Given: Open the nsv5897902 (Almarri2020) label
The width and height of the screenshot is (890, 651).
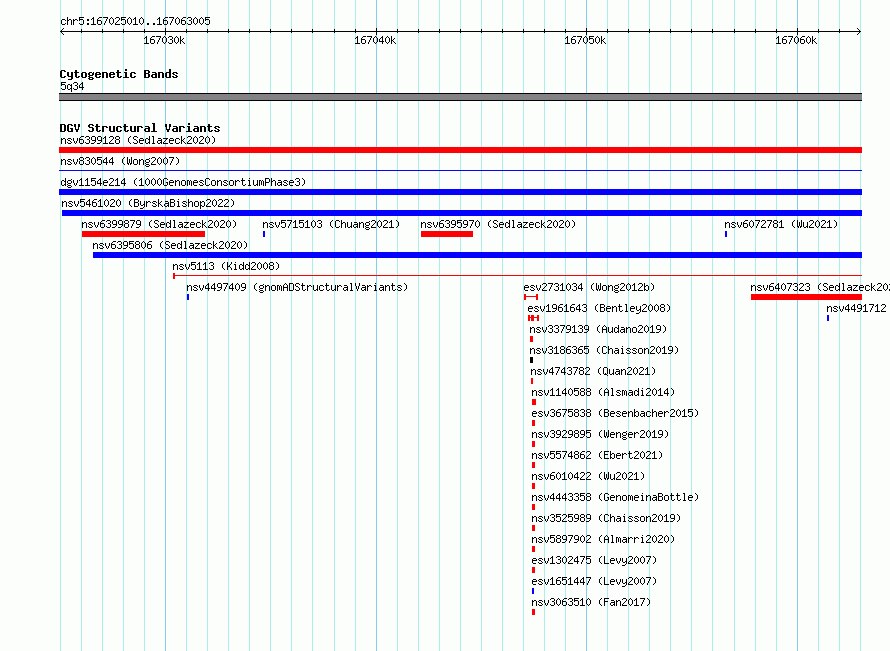Looking at the screenshot, I should (603, 539).
